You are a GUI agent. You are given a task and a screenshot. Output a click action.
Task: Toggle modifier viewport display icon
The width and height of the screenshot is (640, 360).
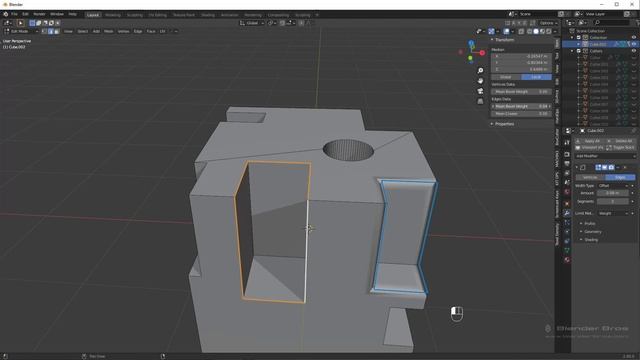point(604,167)
